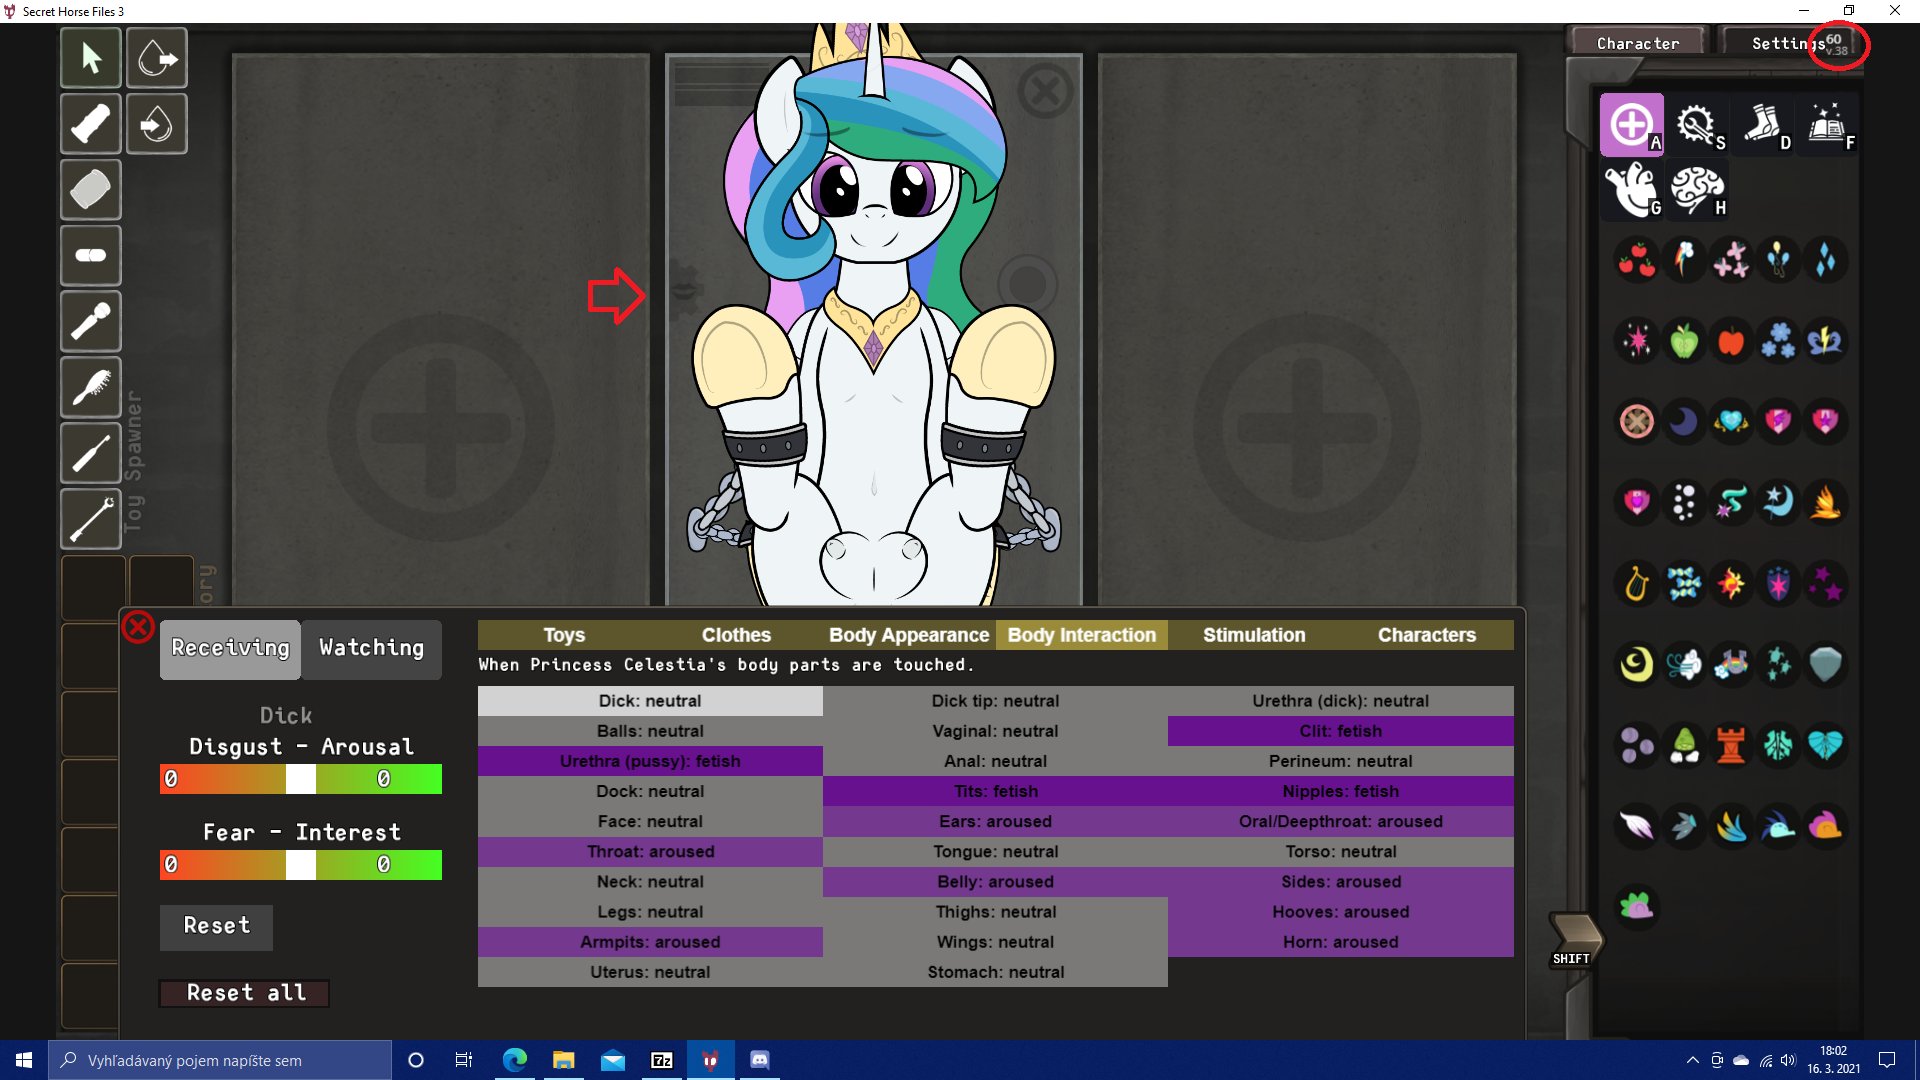Open Microsoft Edge from the taskbar
The width and height of the screenshot is (1920, 1080).
click(515, 1060)
